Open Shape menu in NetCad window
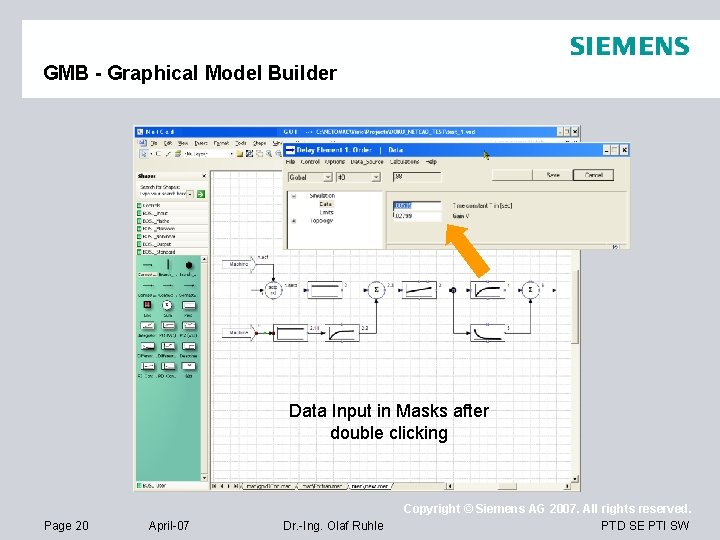The width and height of the screenshot is (720, 540). [x=259, y=143]
